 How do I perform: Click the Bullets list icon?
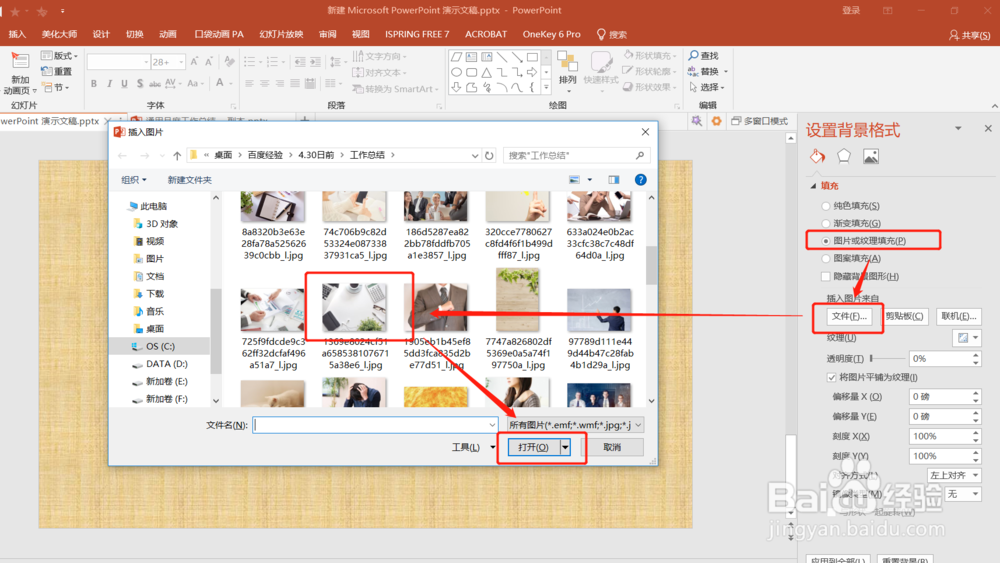pyautogui.click(x=249, y=62)
